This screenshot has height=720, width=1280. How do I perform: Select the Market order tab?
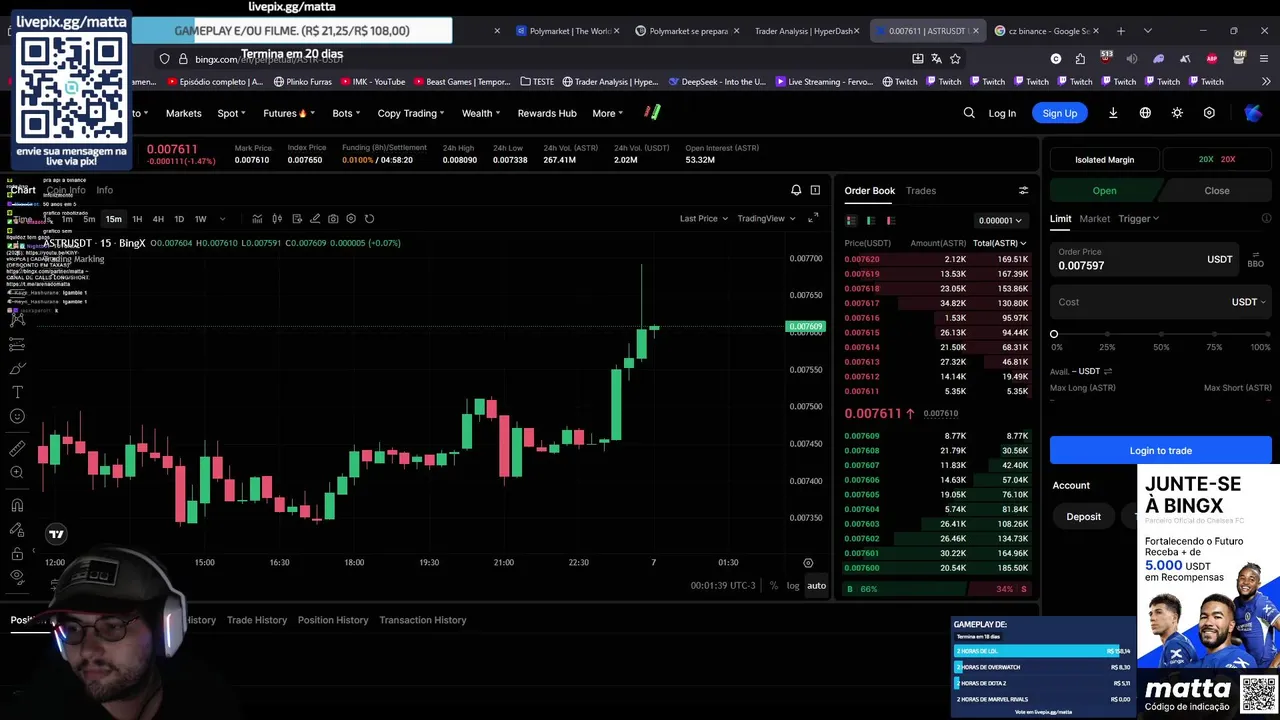[1094, 218]
